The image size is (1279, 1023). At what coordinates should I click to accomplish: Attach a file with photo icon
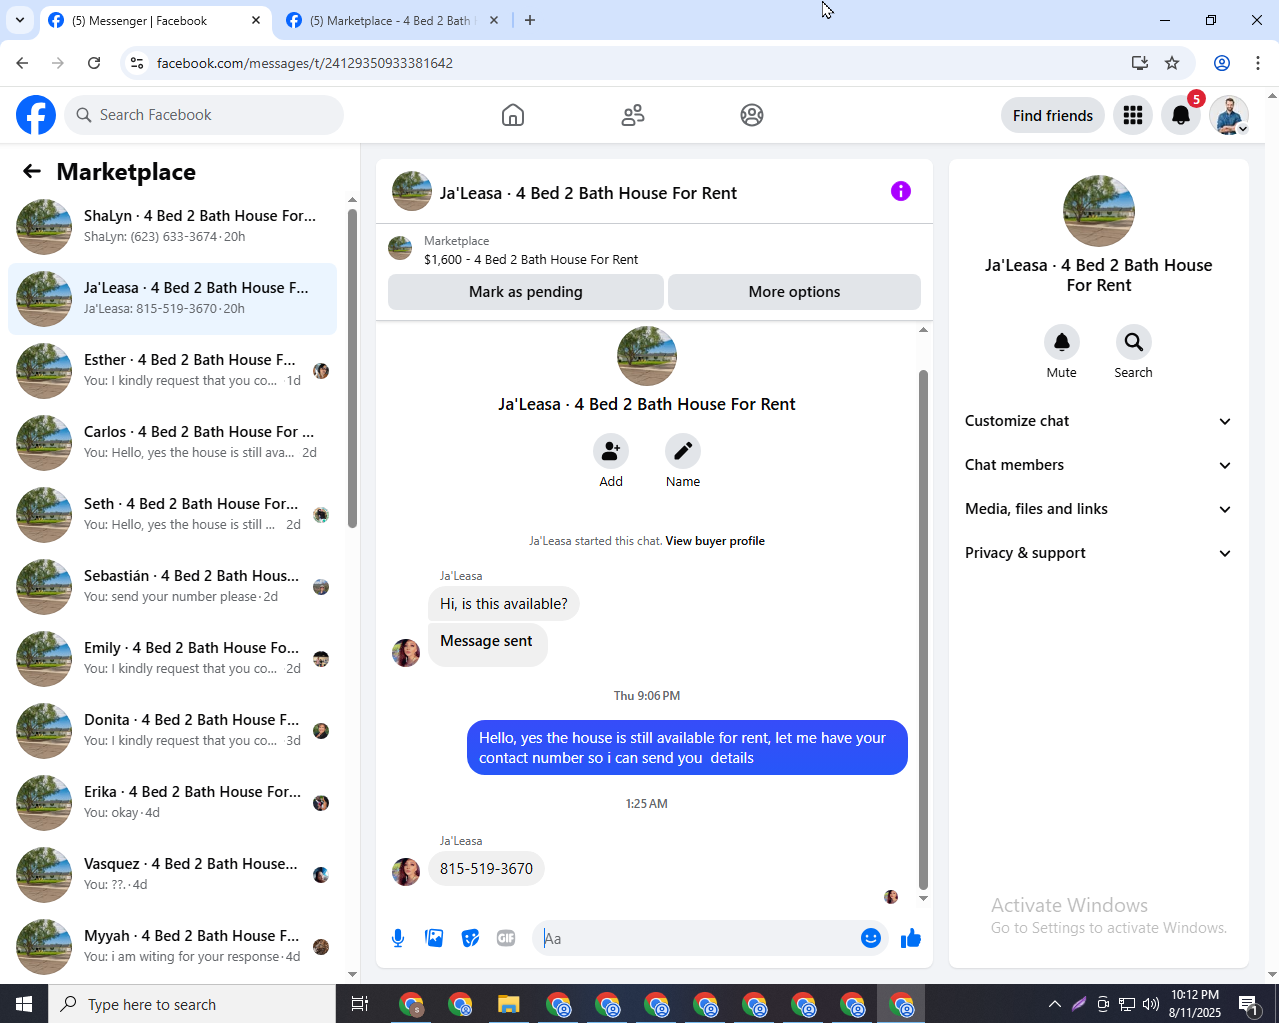point(434,938)
